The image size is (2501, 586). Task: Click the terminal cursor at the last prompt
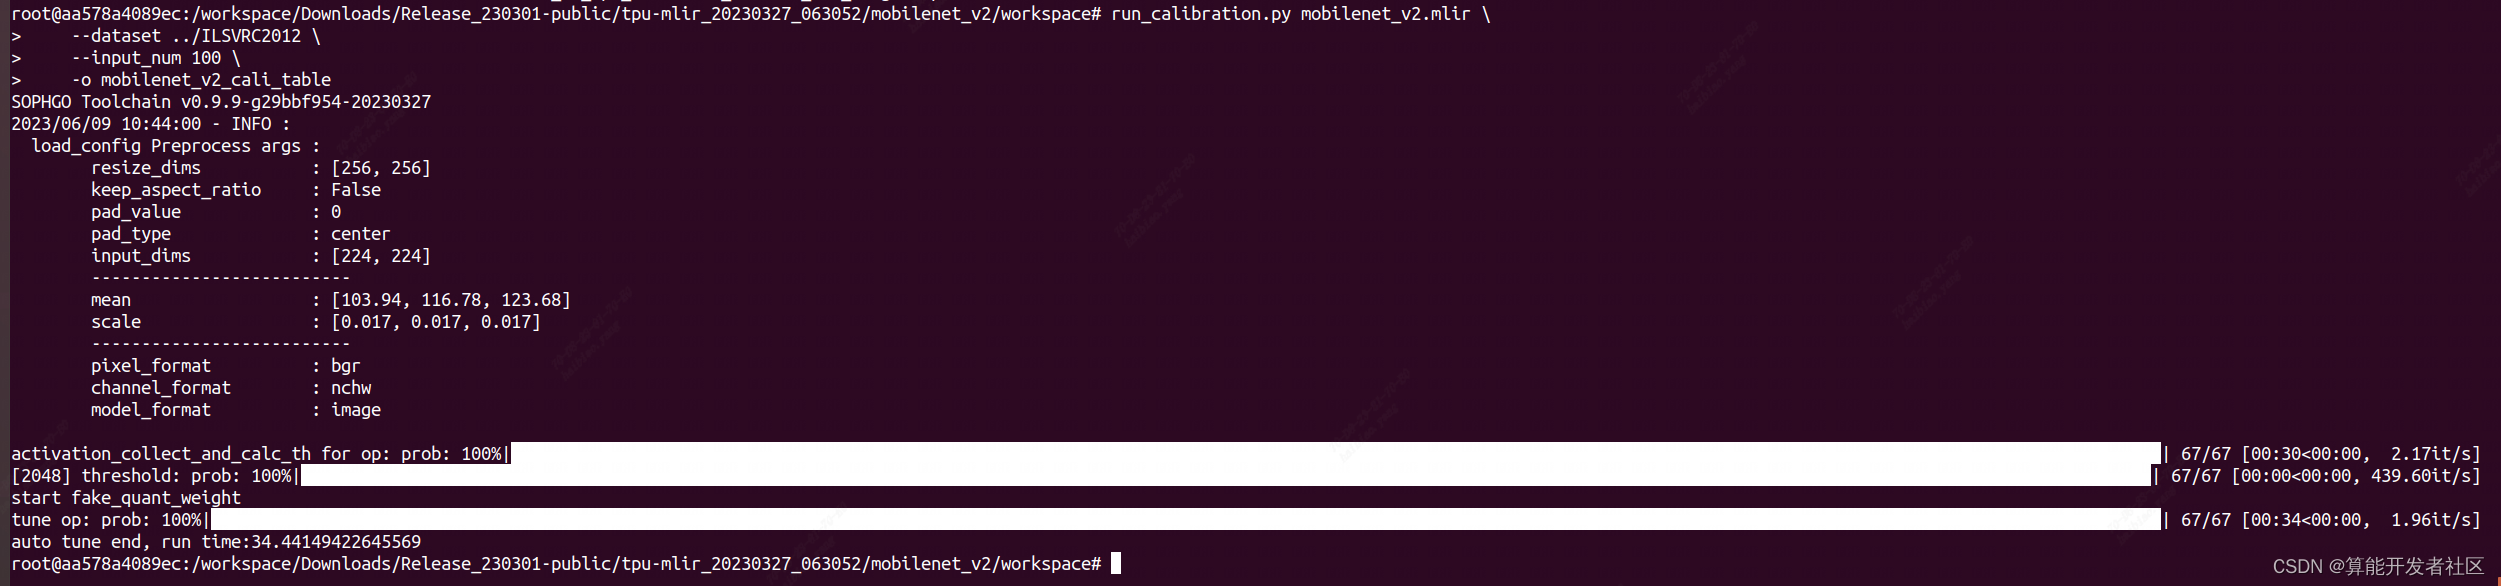coord(1116,563)
